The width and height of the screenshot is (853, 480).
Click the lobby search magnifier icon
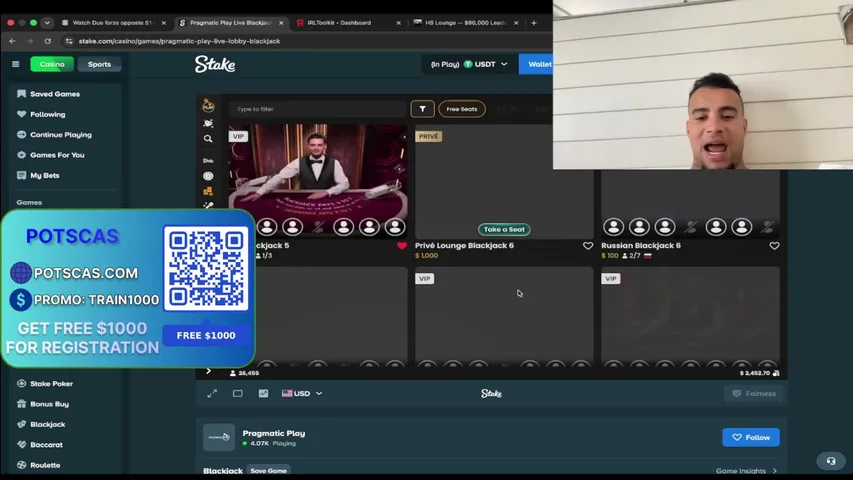(x=208, y=139)
